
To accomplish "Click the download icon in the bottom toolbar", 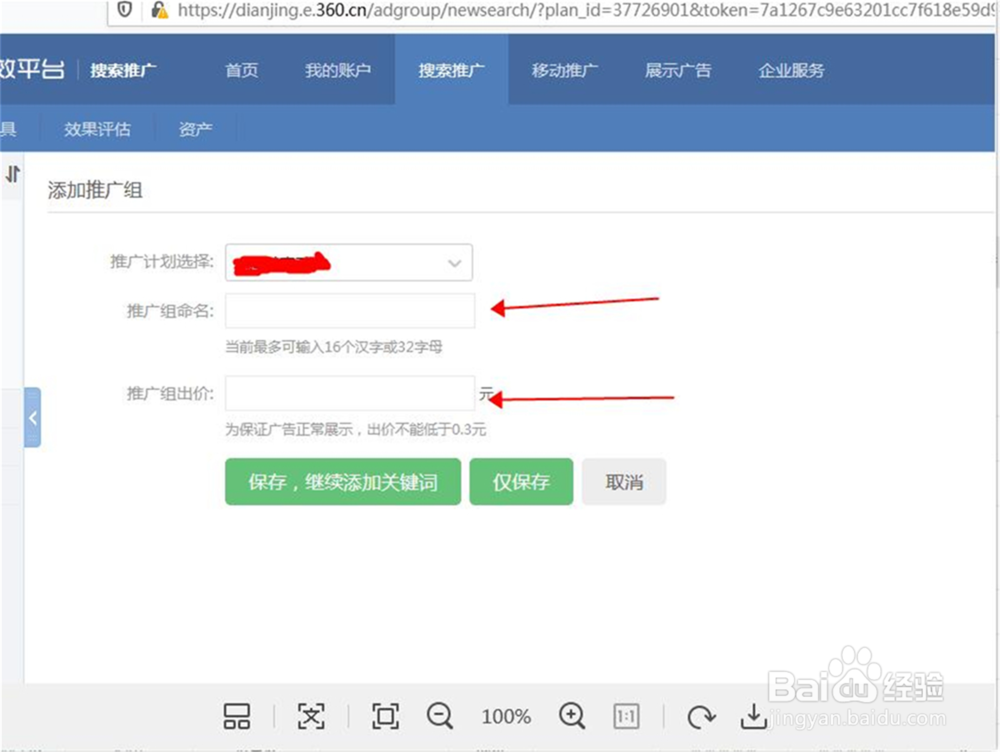I will (754, 716).
